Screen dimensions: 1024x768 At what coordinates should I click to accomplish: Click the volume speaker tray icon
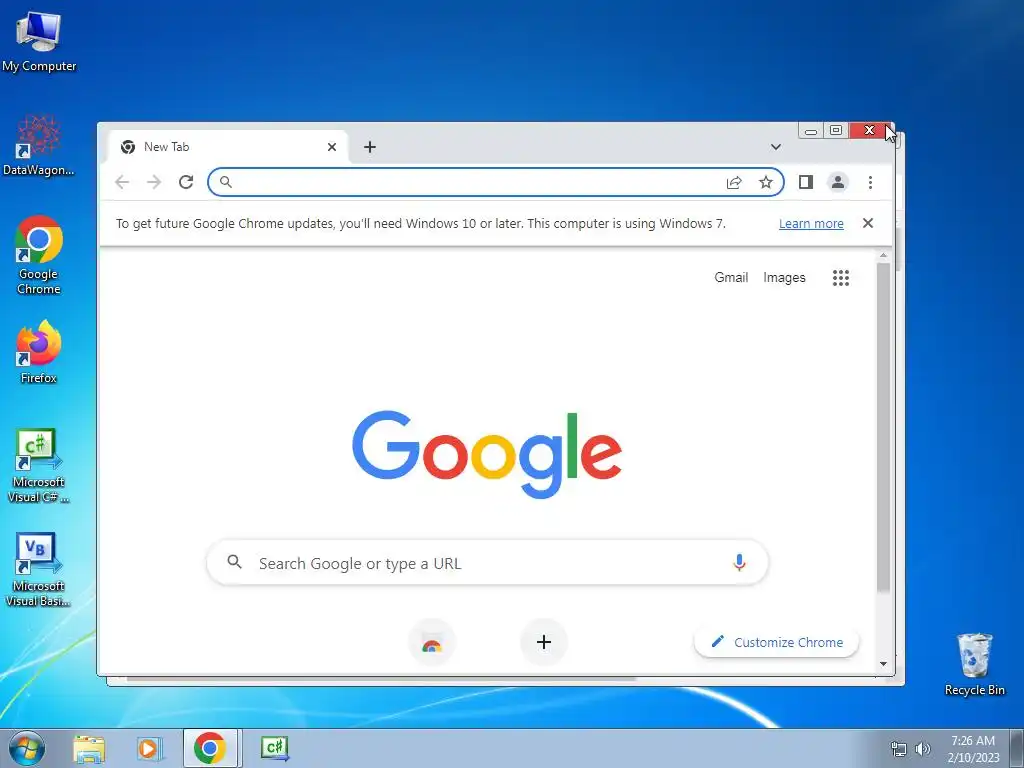(x=923, y=749)
